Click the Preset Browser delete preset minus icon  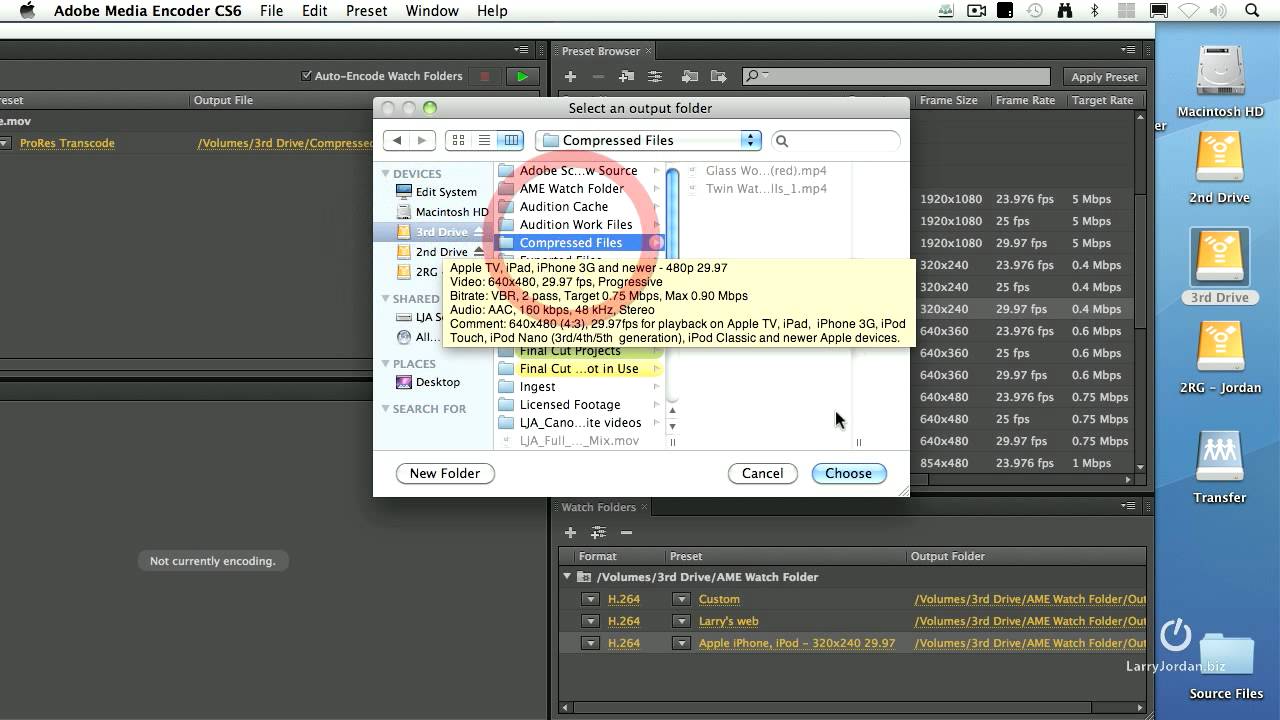(x=598, y=77)
